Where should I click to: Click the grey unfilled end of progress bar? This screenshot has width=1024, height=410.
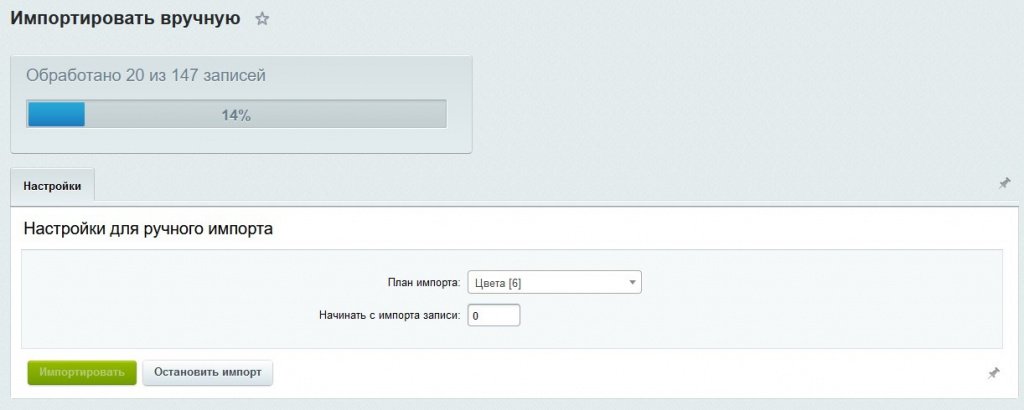tap(400, 114)
